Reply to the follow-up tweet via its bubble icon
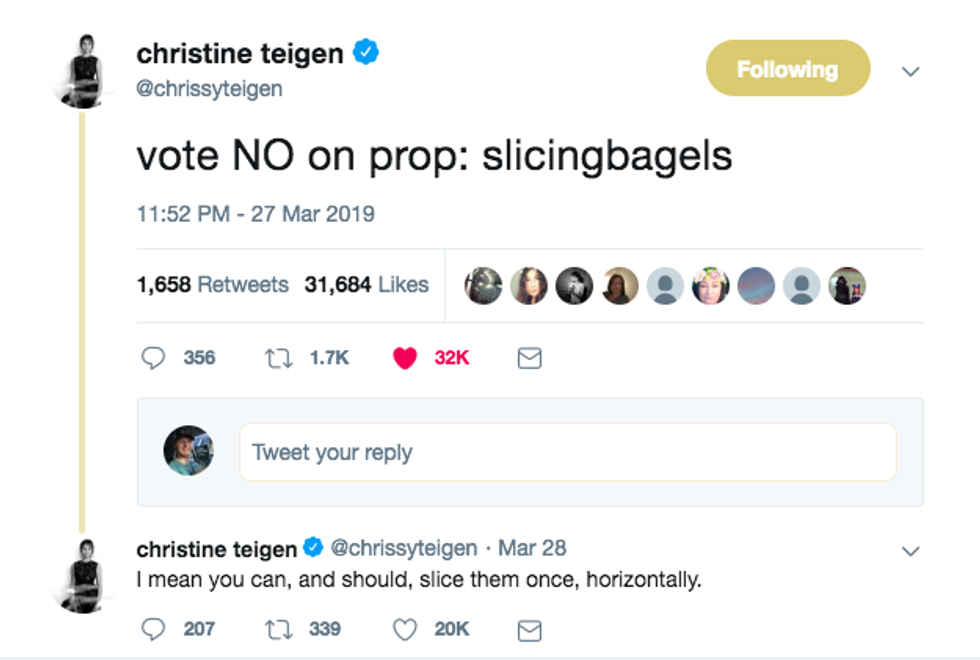The width and height of the screenshot is (980, 660). click(x=153, y=629)
